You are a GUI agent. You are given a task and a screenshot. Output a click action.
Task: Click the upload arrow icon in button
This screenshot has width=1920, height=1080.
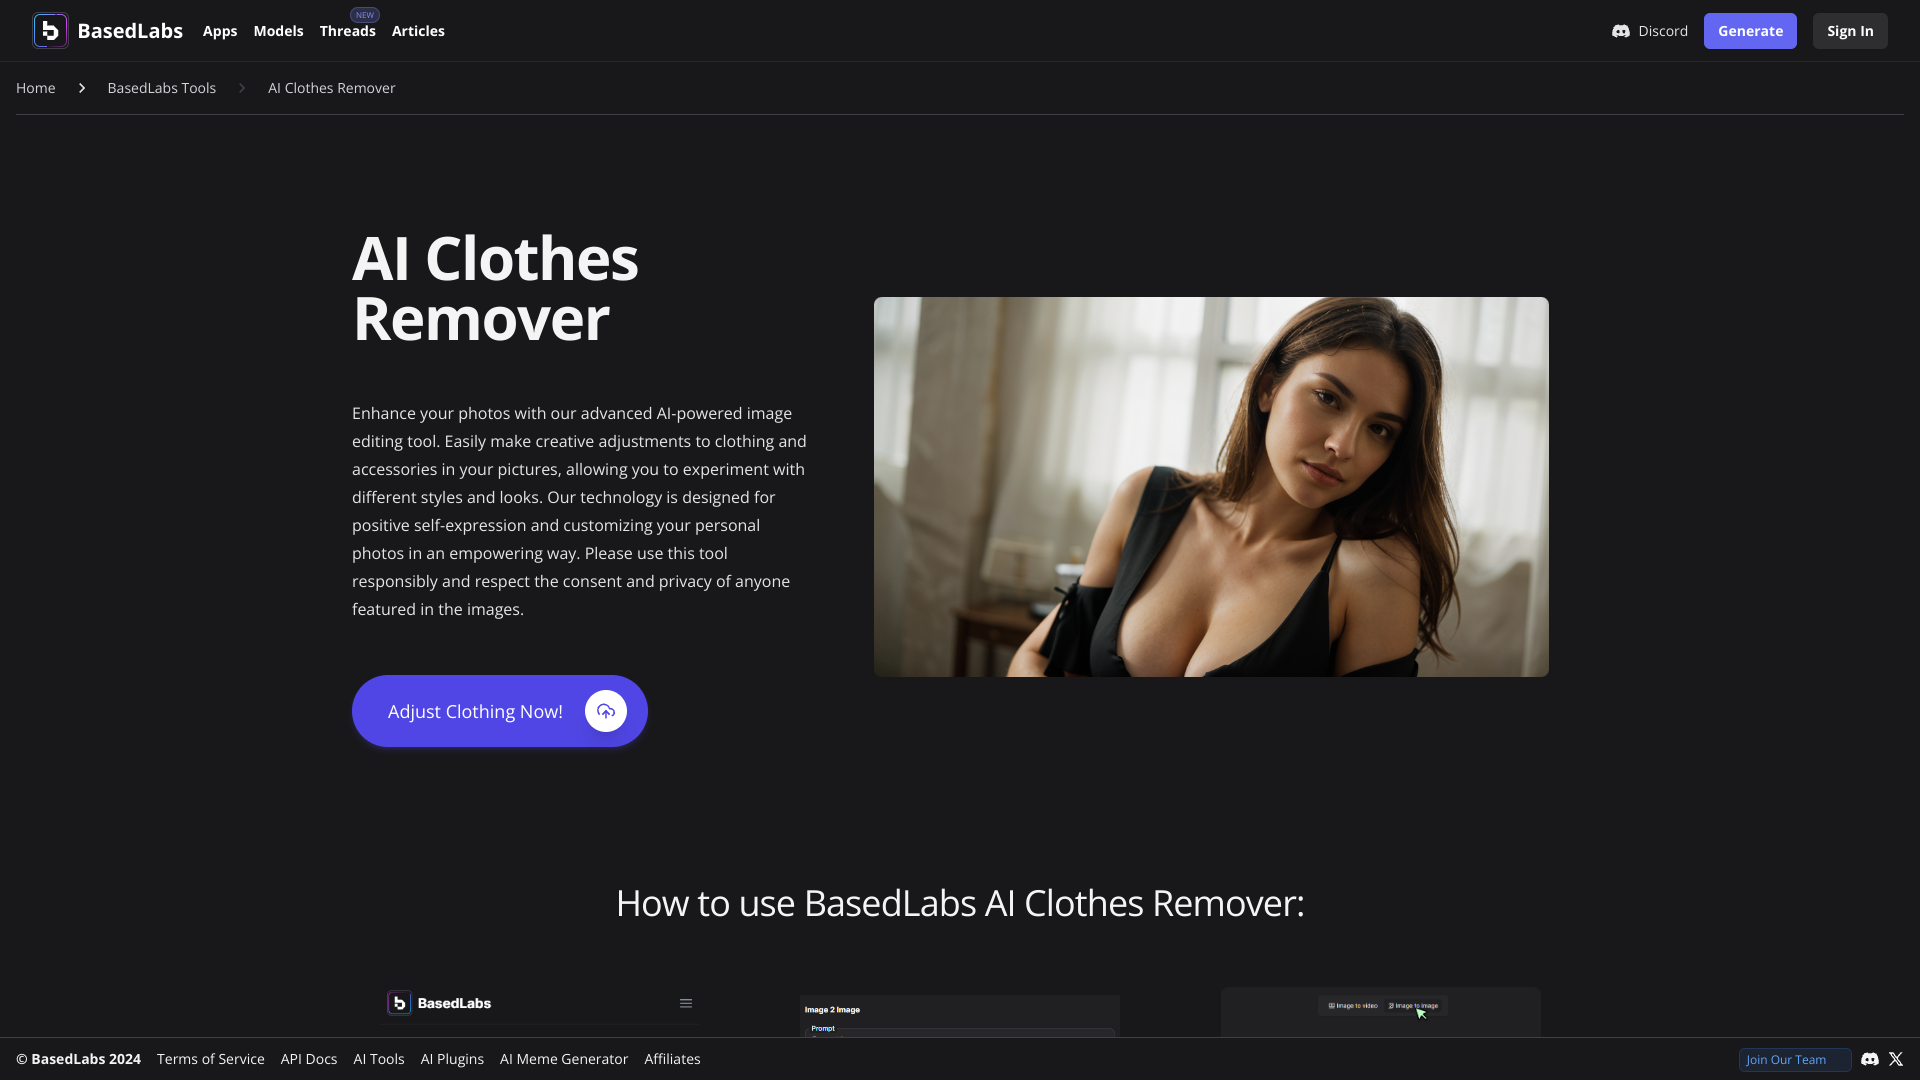click(x=604, y=711)
